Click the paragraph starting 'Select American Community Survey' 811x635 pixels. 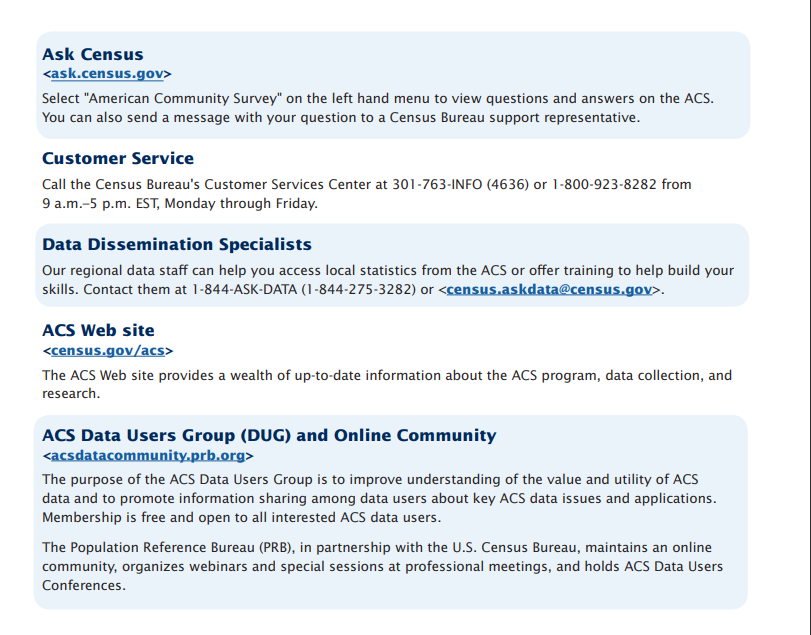(378, 108)
